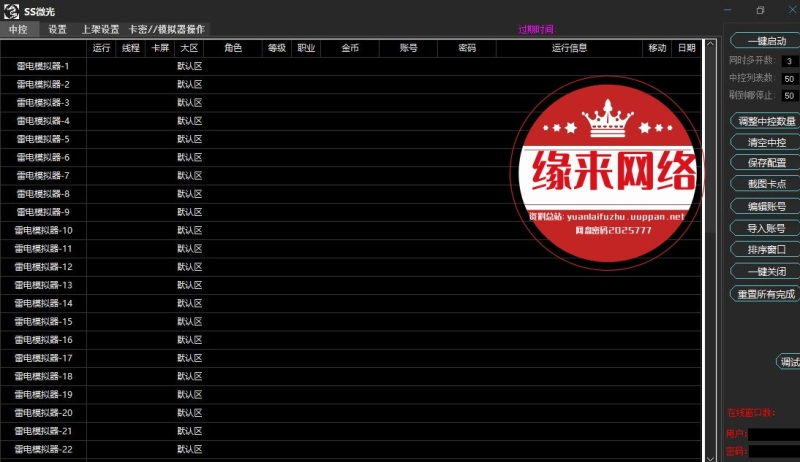Select row 雷电模拟器-2

coord(351,85)
